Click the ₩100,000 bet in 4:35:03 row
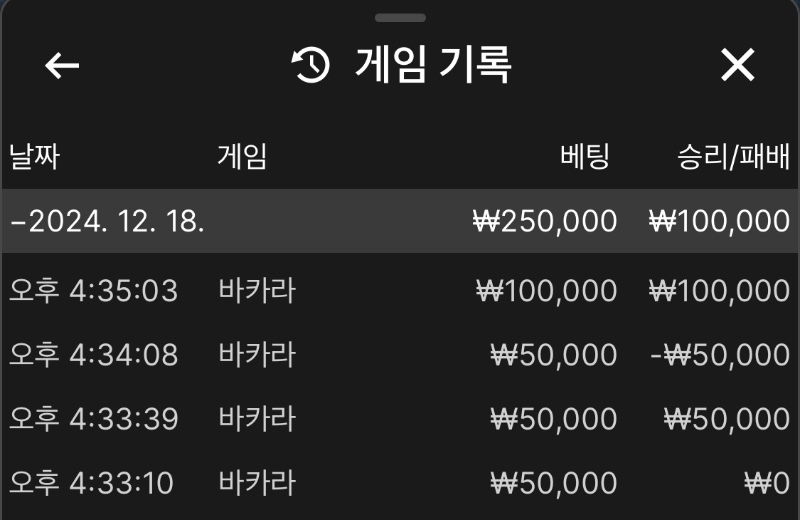The width and height of the screenshot is (800, 520). pos(546,291)
